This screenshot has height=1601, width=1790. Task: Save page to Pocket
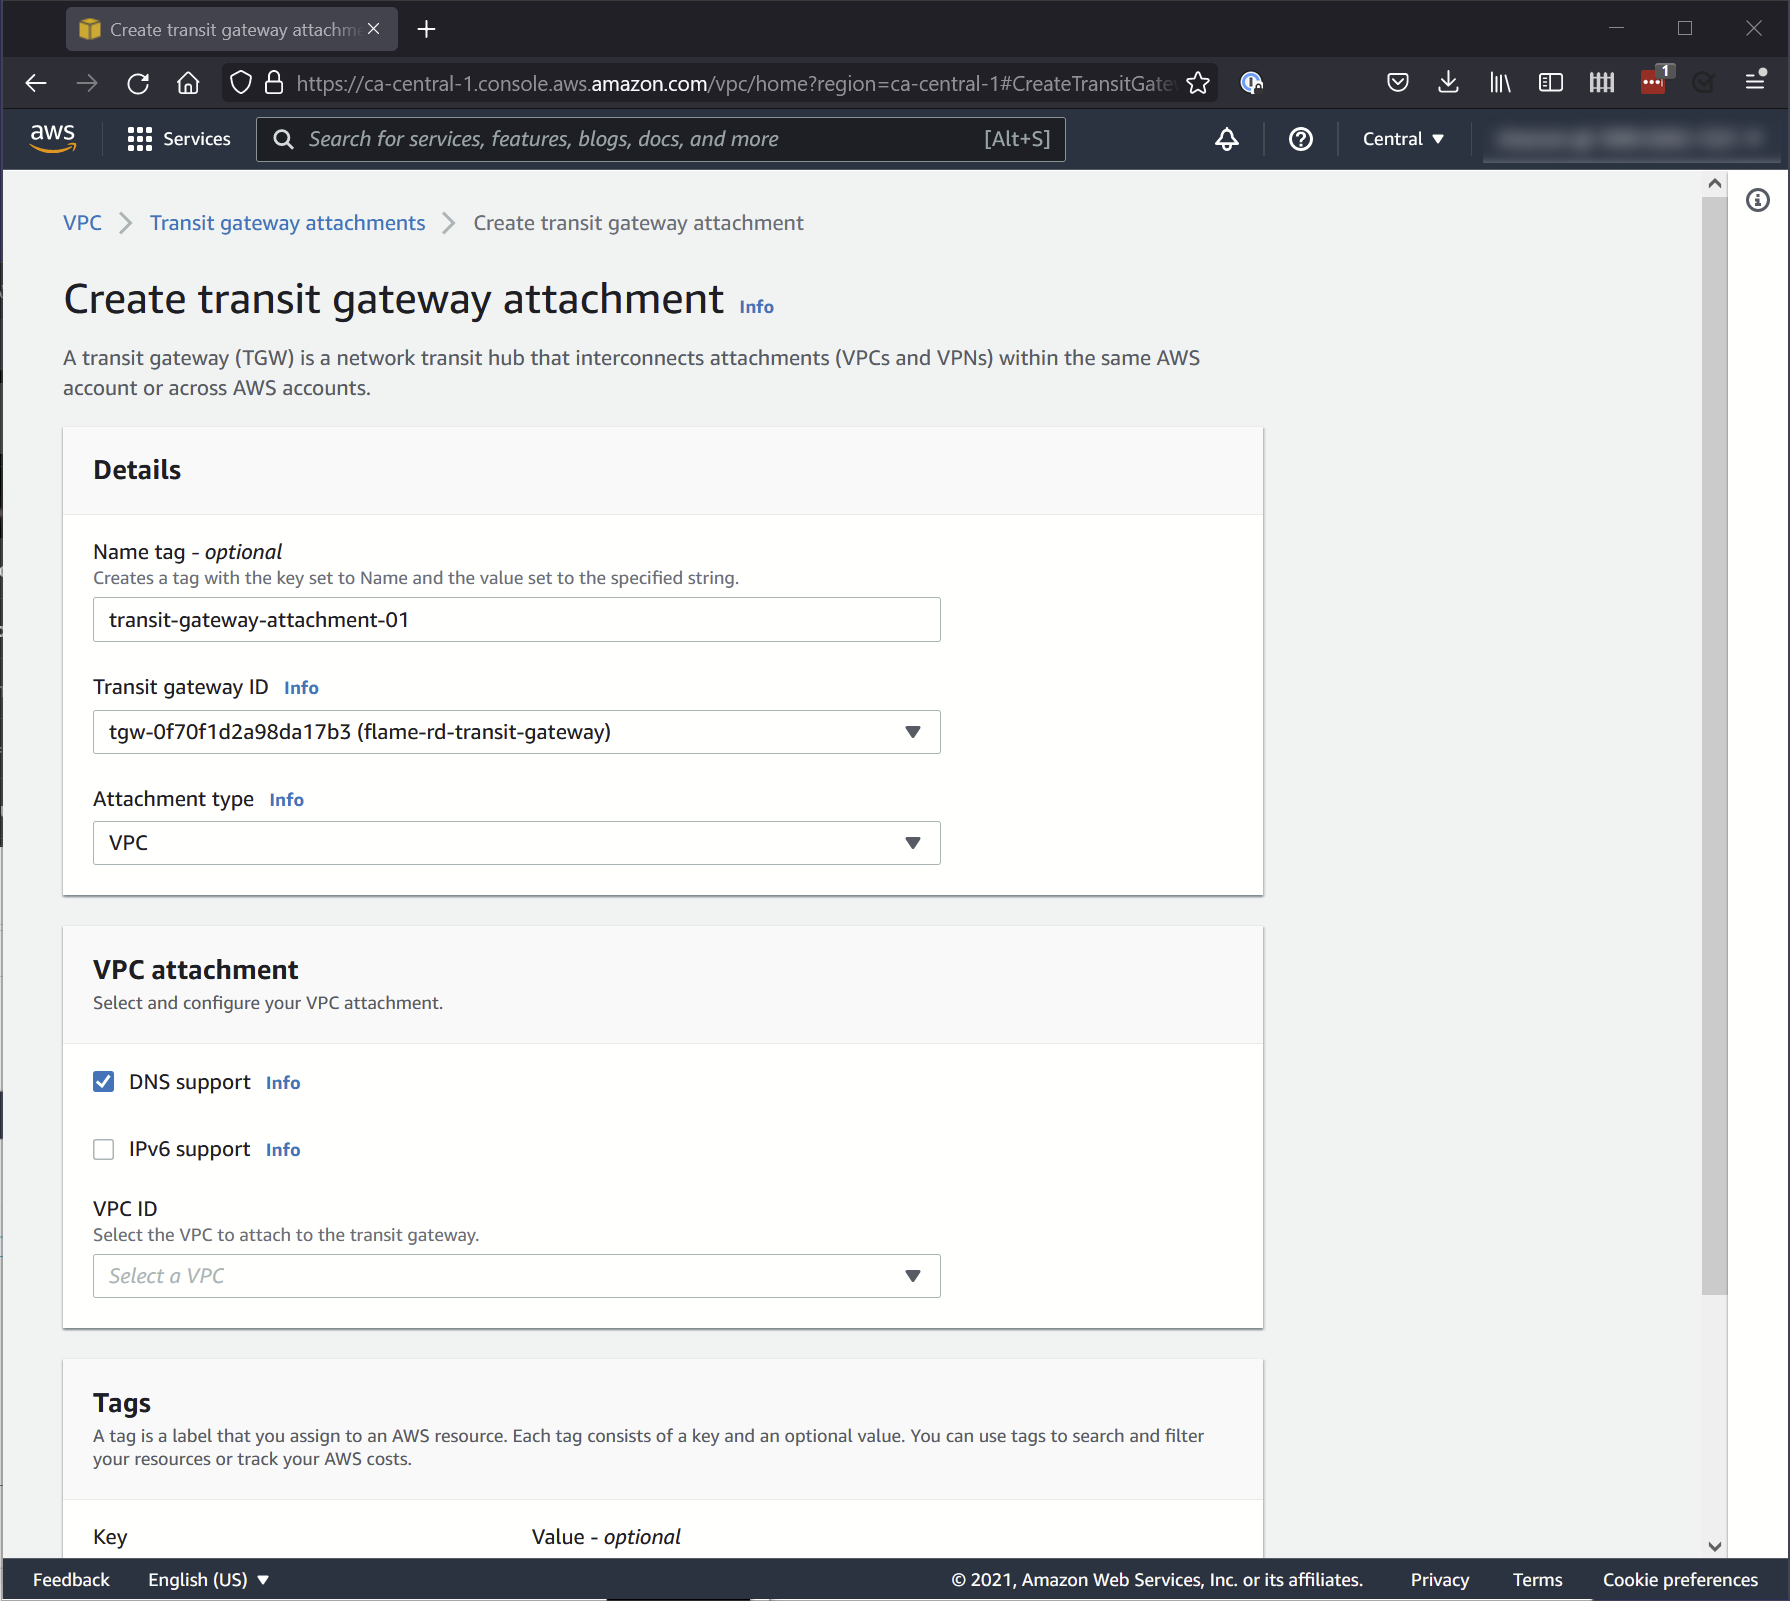tap(1397, 83)
